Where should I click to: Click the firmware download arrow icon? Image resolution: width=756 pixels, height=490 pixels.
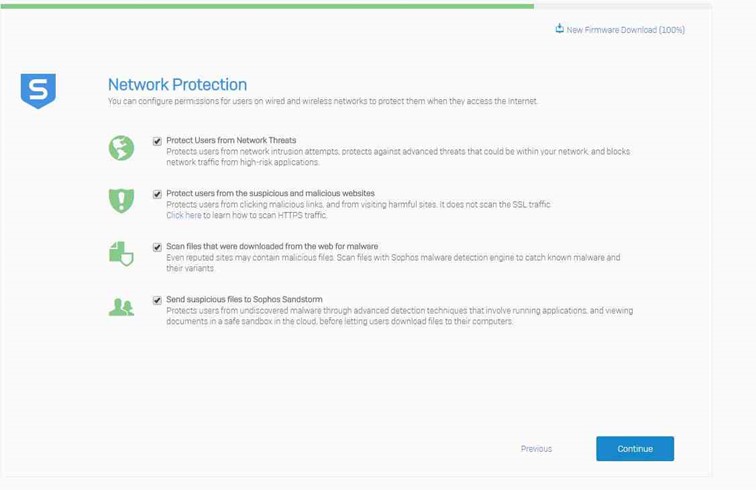(x=560, y=29)
